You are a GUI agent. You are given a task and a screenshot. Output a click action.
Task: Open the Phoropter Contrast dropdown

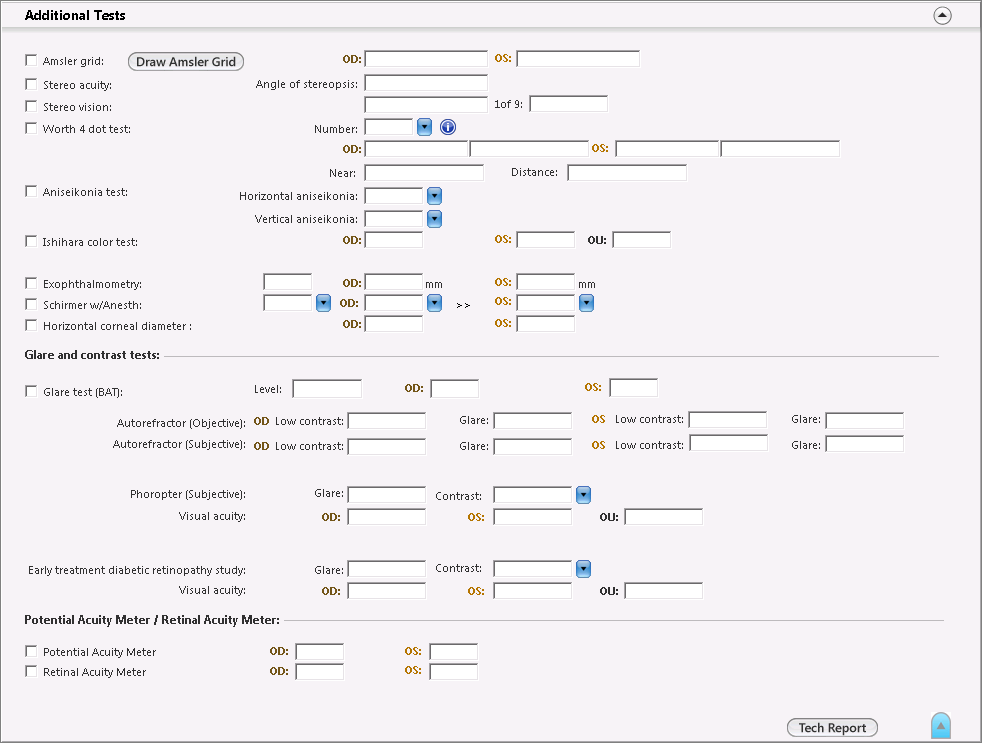tap(583, 495)
